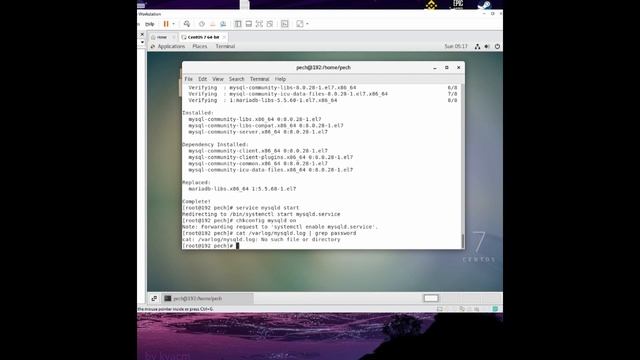Click the revert snapshot toolbar icon
640x360 pixels.
coord(212,24)
